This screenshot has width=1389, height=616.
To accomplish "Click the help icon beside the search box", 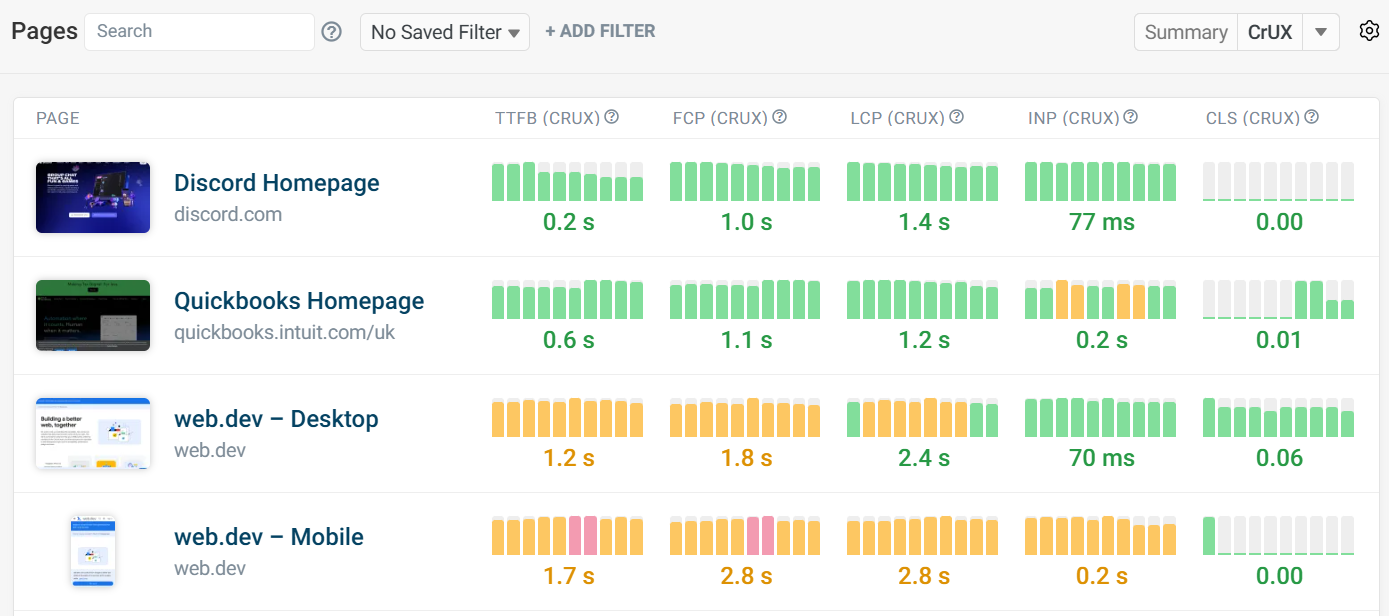I will click(x=331, y=31).
